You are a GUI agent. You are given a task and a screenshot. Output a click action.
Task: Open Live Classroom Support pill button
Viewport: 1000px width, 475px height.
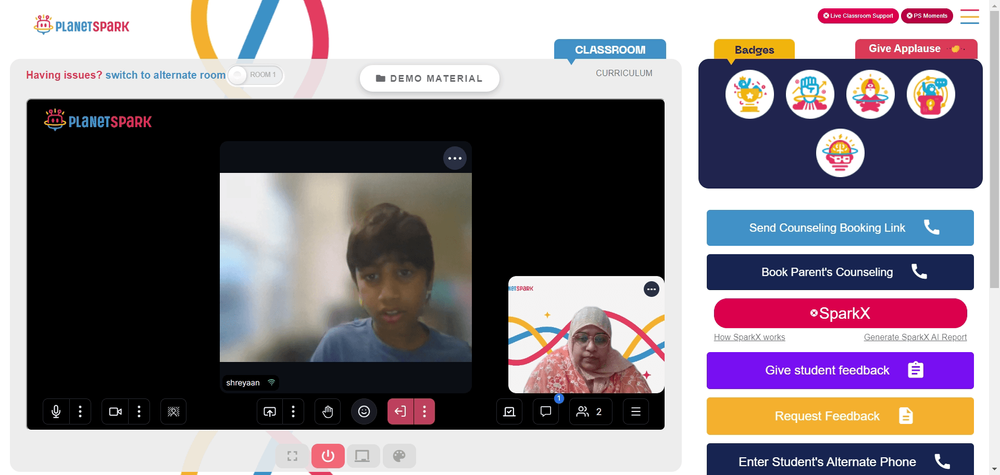[858, 16]
